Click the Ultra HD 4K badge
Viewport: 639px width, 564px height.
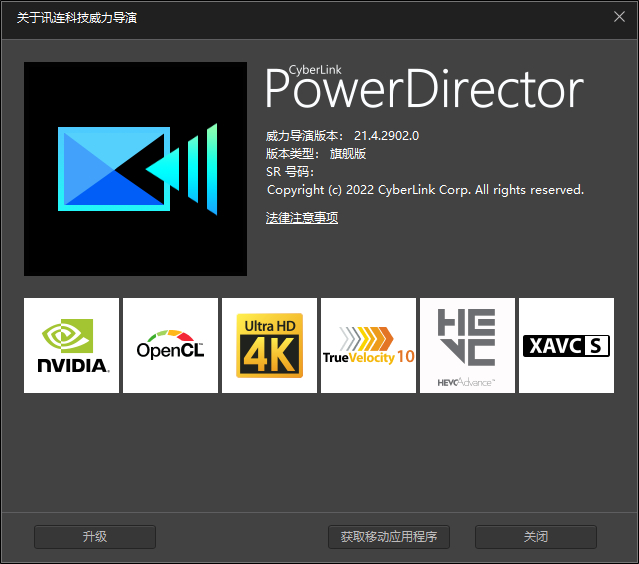coord(269,345)
